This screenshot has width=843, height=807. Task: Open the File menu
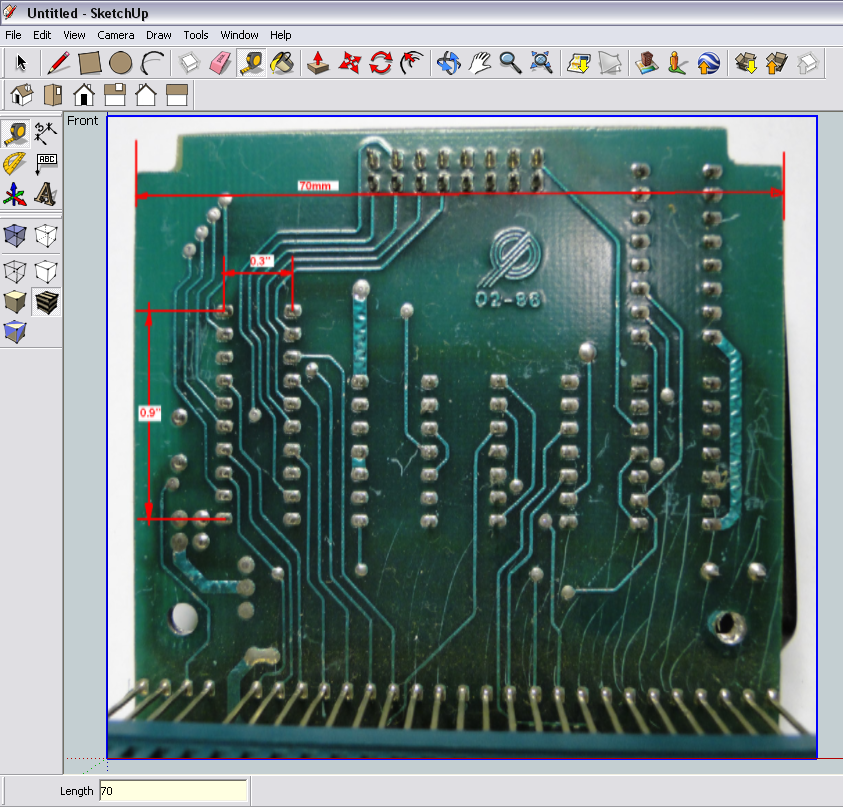click(13, 35)
